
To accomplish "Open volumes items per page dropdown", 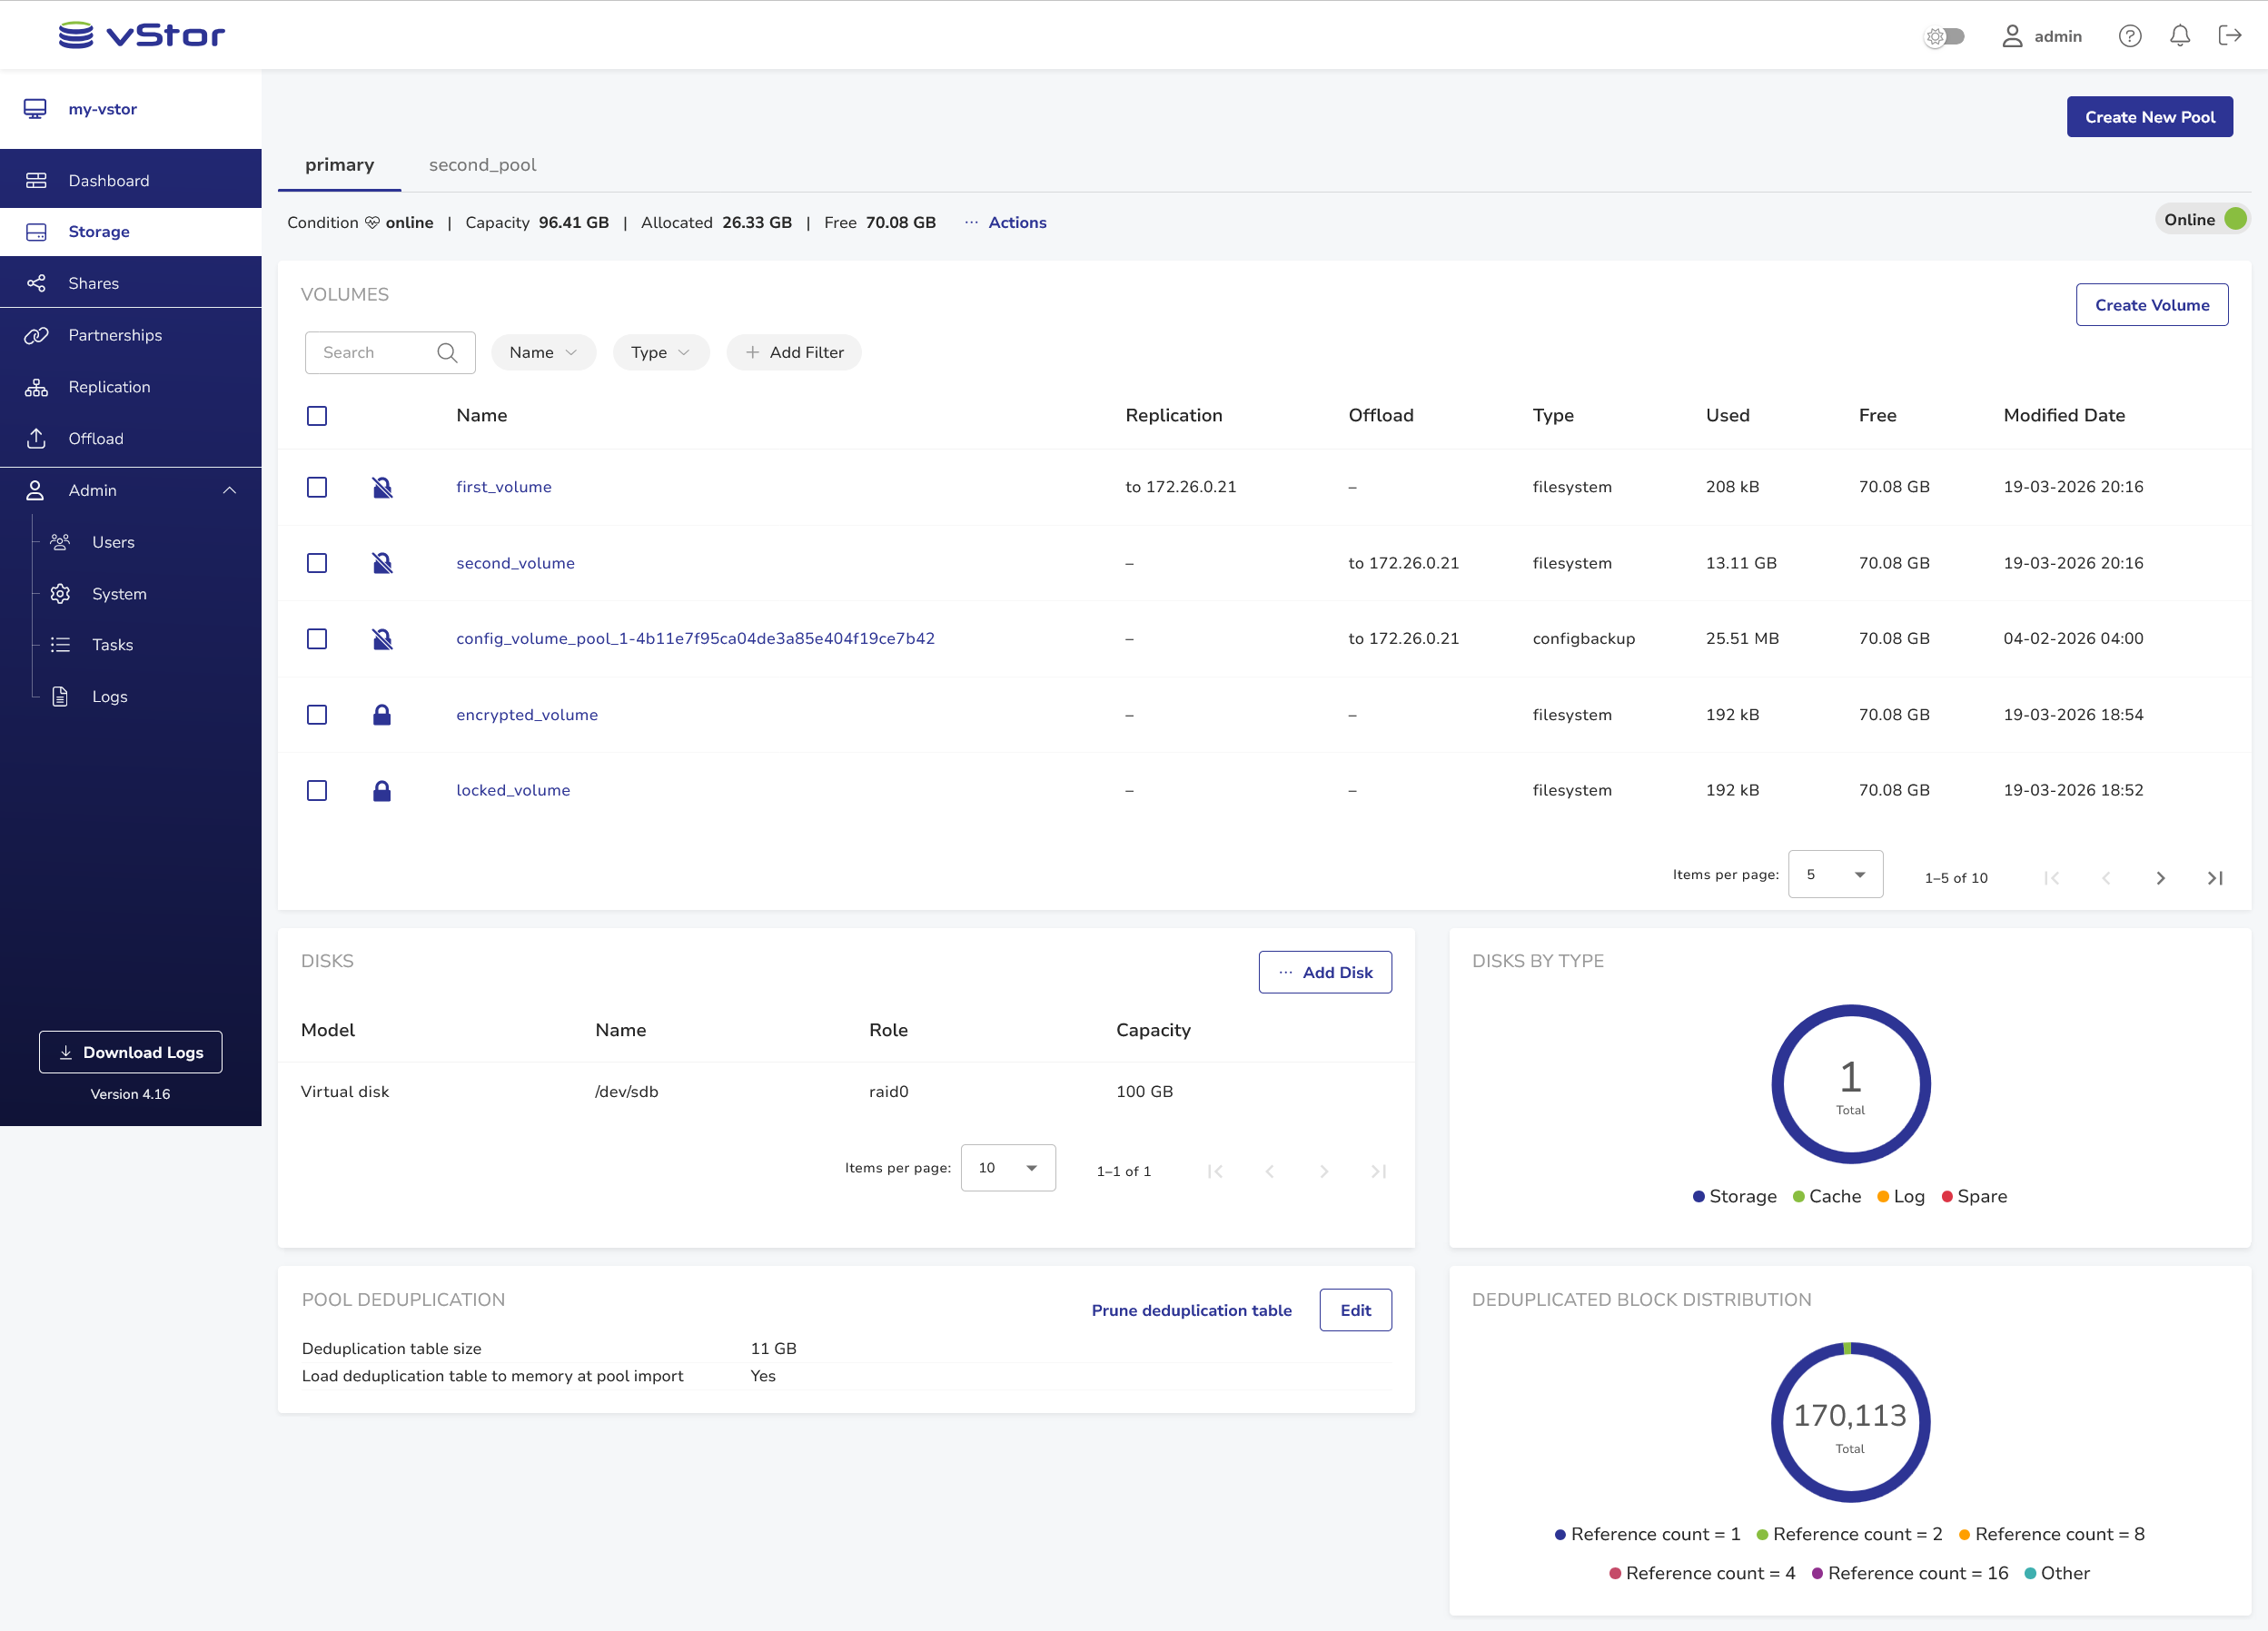I will (1835, 874).
